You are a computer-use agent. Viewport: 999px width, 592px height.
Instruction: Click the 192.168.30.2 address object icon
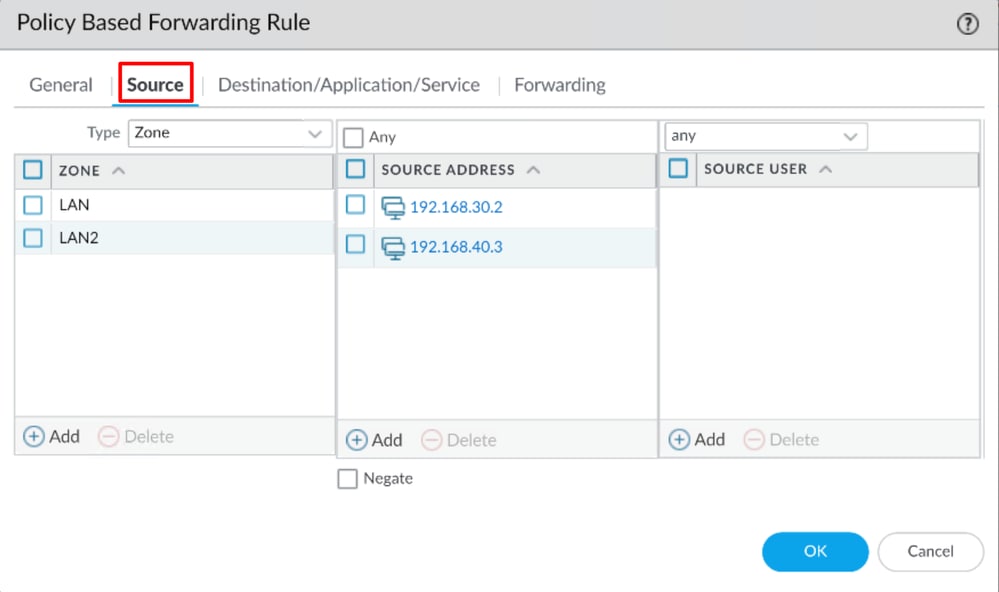pos(392,208)
